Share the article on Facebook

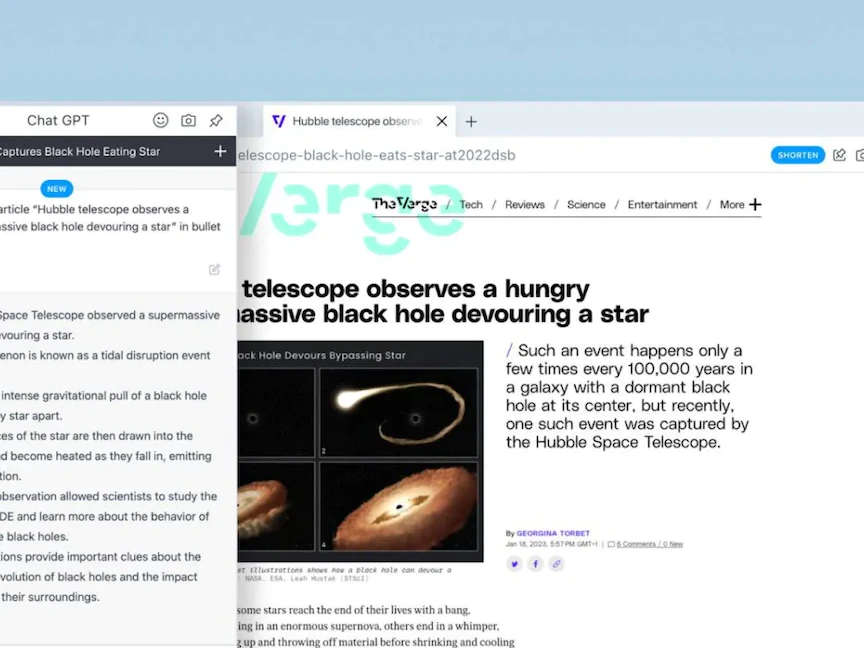pyautogui.click(x=535, y=564)
